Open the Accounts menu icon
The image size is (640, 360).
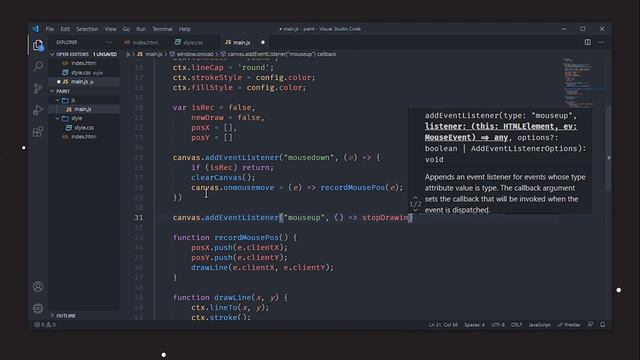tap(38, 287)
